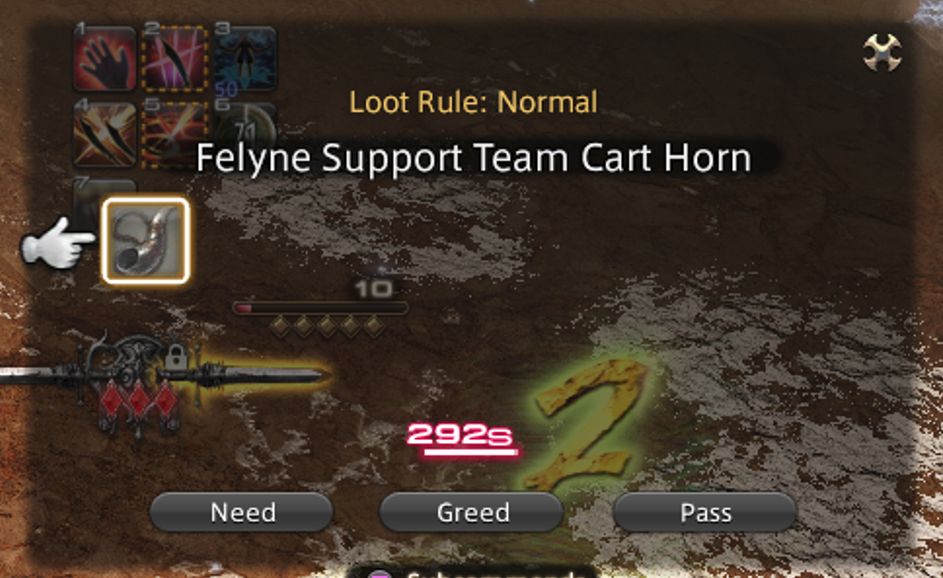This screenshot has width=943, height=578.
Task: Click the 292s countdown timer
Action: click(461, 438)
